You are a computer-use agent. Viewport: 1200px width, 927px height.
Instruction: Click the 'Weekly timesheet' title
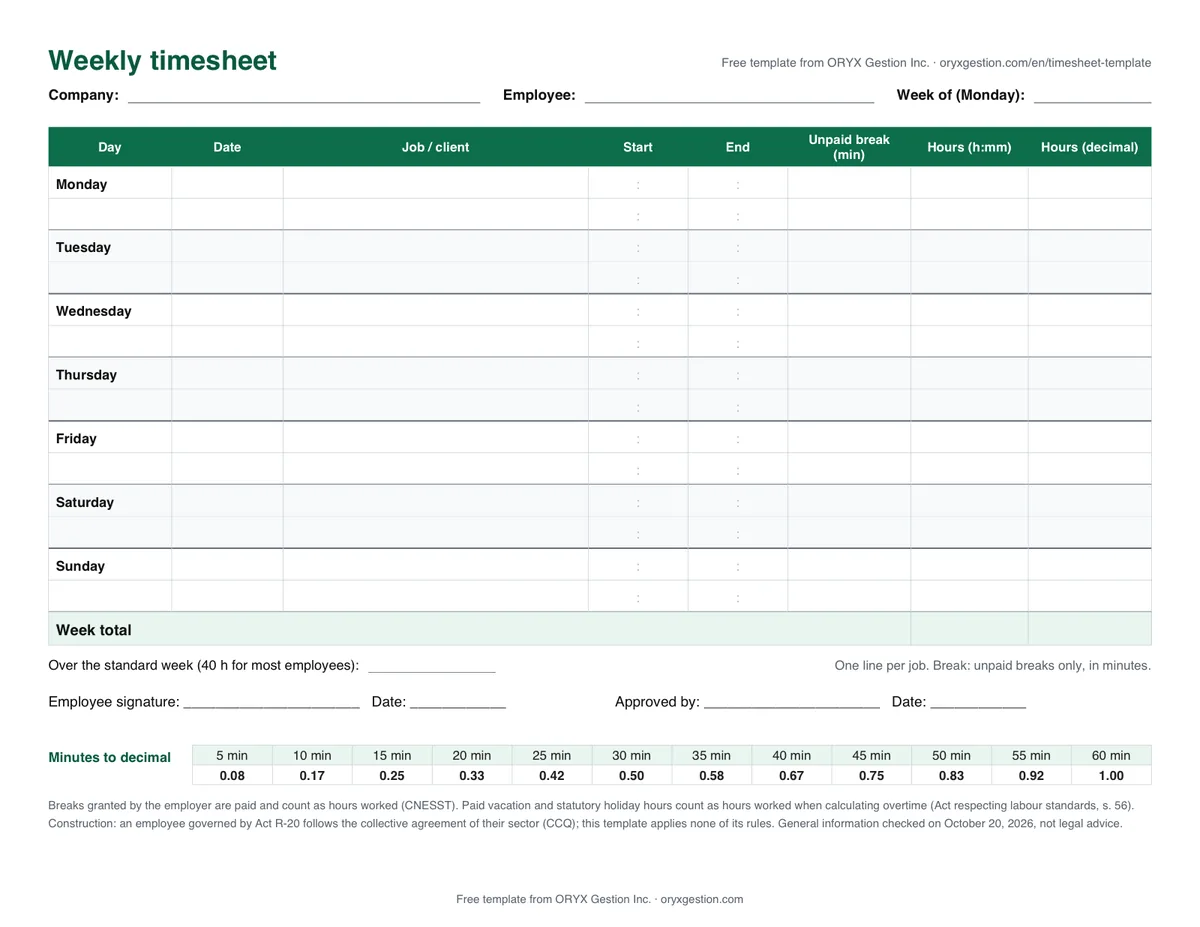click(162, 61)
